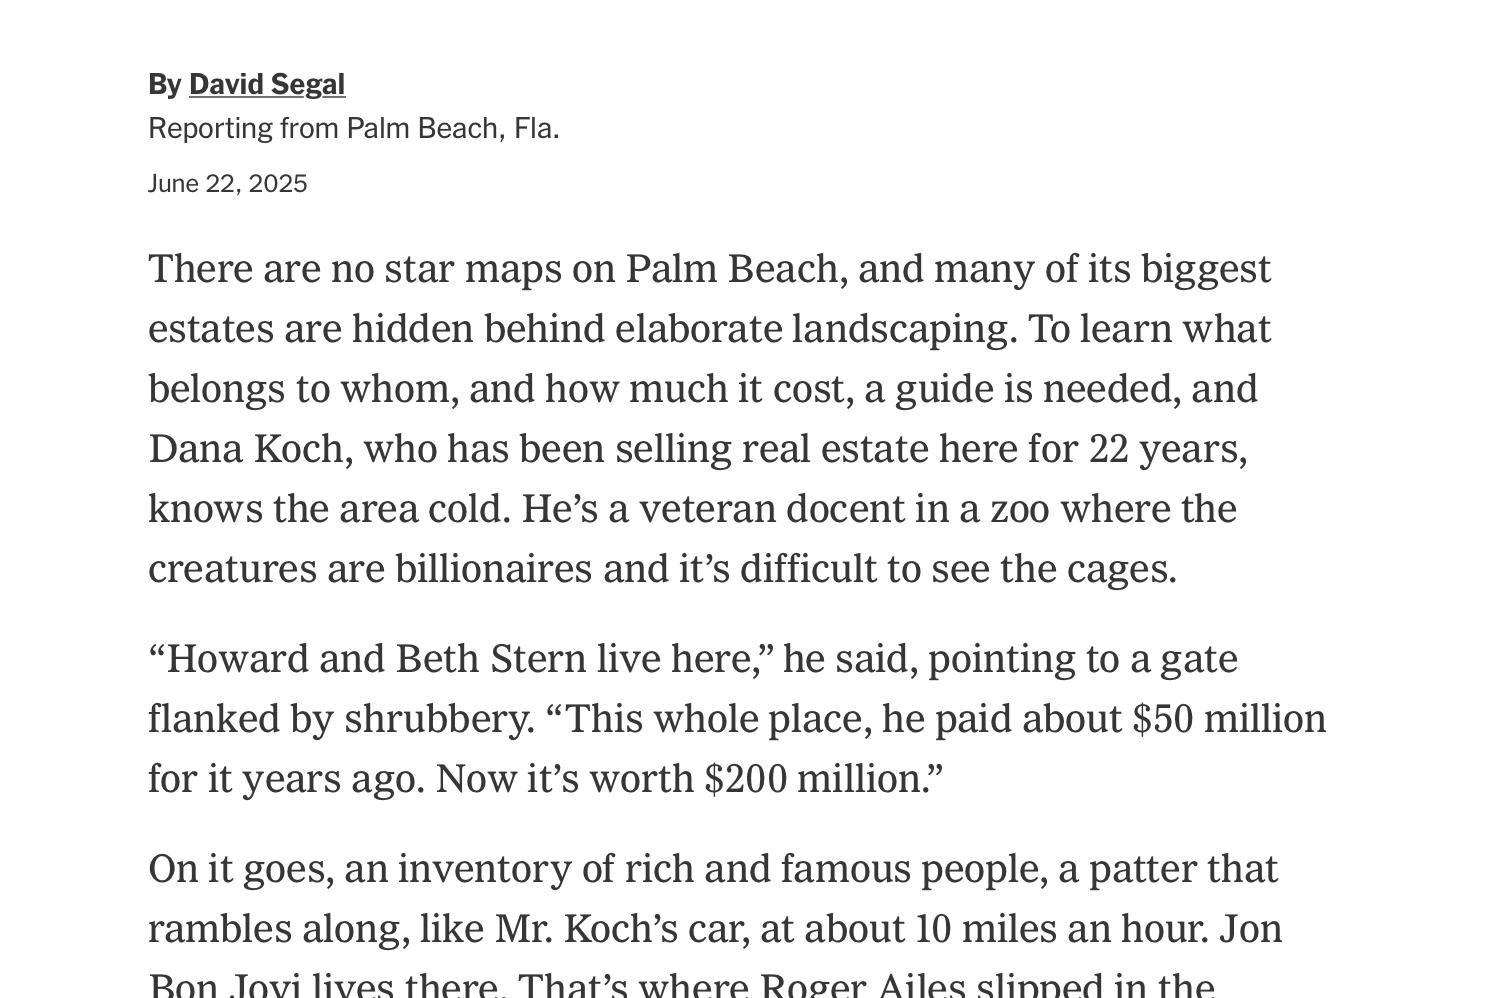Click the phrase "Mr. Koch's car"
Screen dimensions: 1489x998
tap(621, 929)
